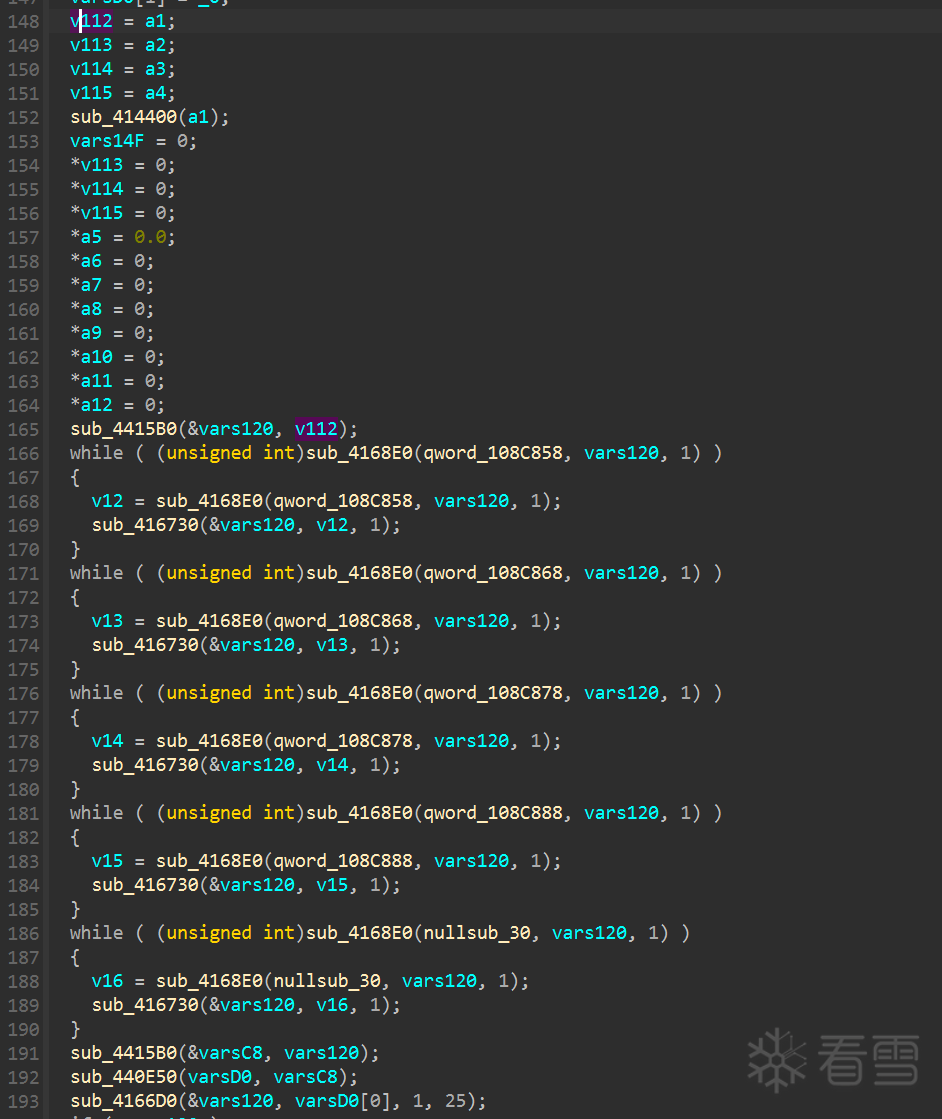Open sub_440E50 on line 192
942x1119 pixels.
[x=123, y=1077]
